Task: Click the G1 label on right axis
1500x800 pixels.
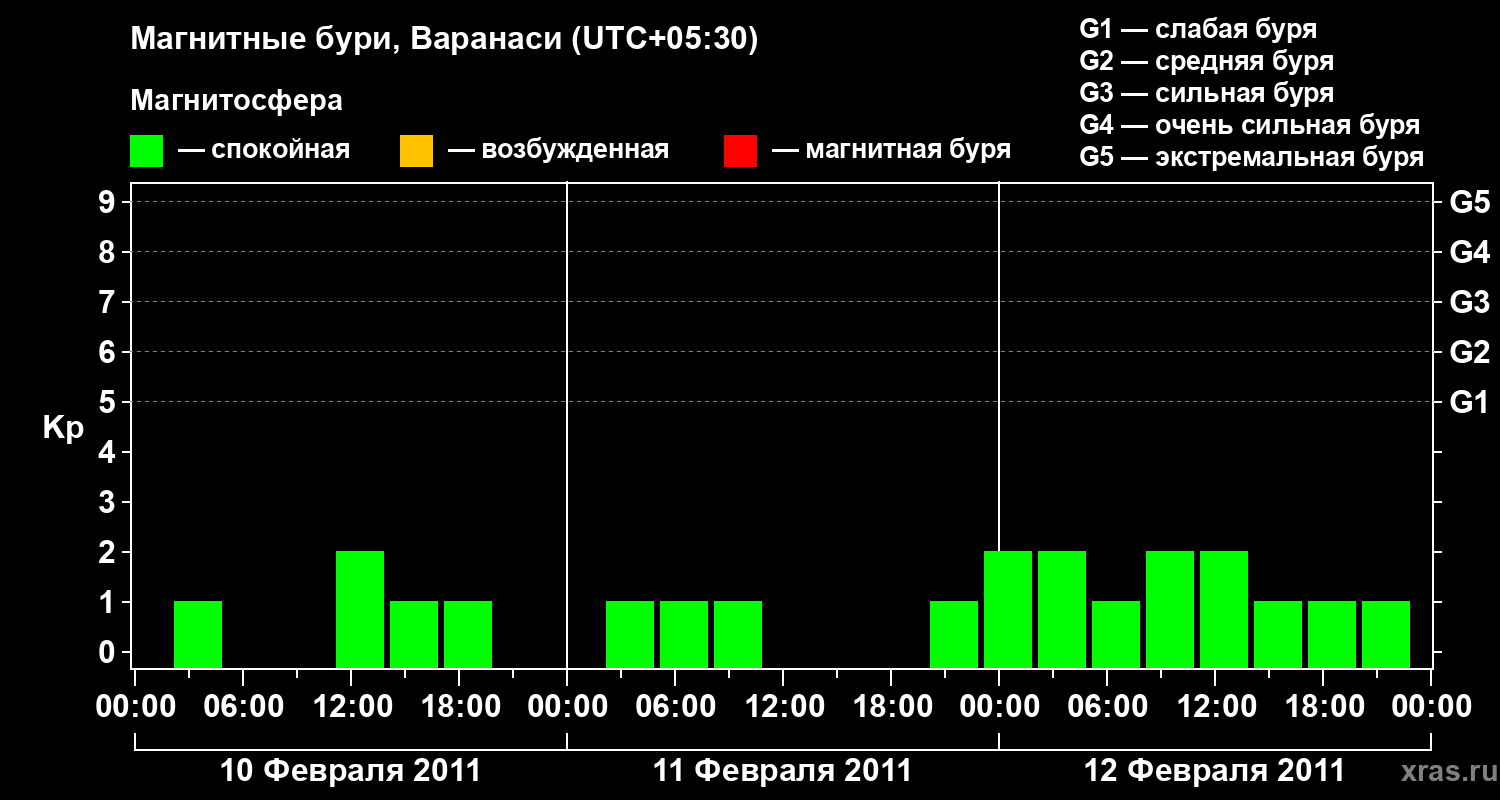Action: pyautogui.click(x=1469, y=402)
